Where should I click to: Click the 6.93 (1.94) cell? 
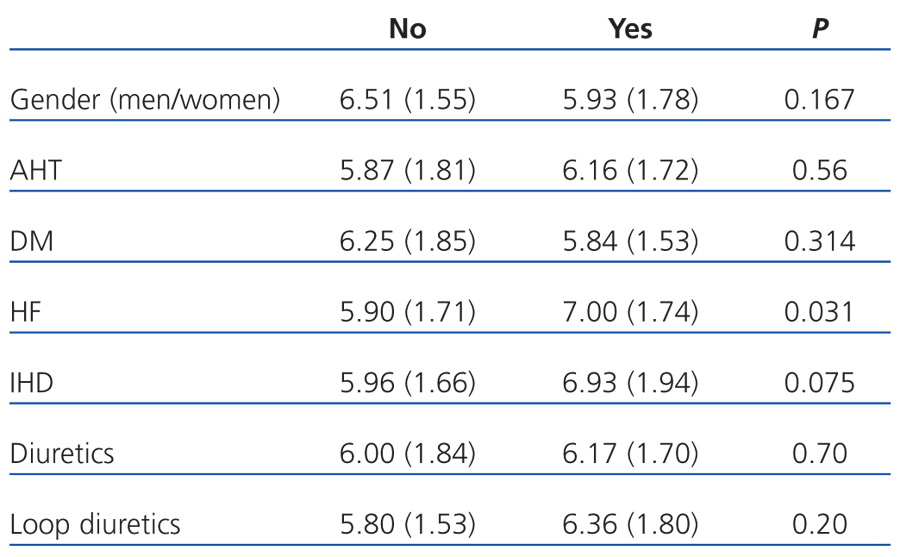click(x=630, y=384)
